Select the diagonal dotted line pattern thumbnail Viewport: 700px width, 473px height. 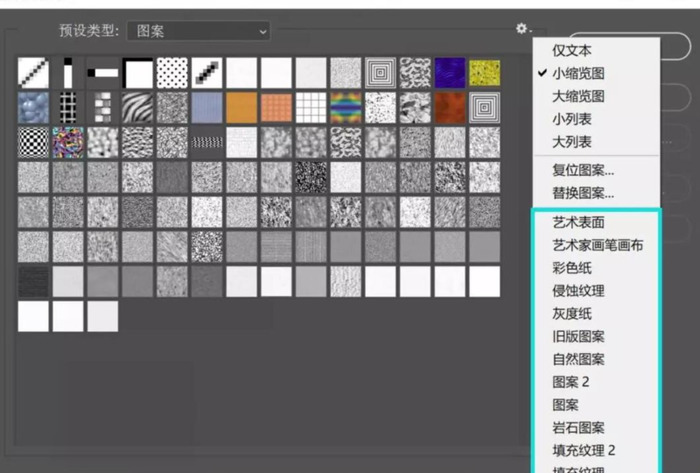point(33,73)
